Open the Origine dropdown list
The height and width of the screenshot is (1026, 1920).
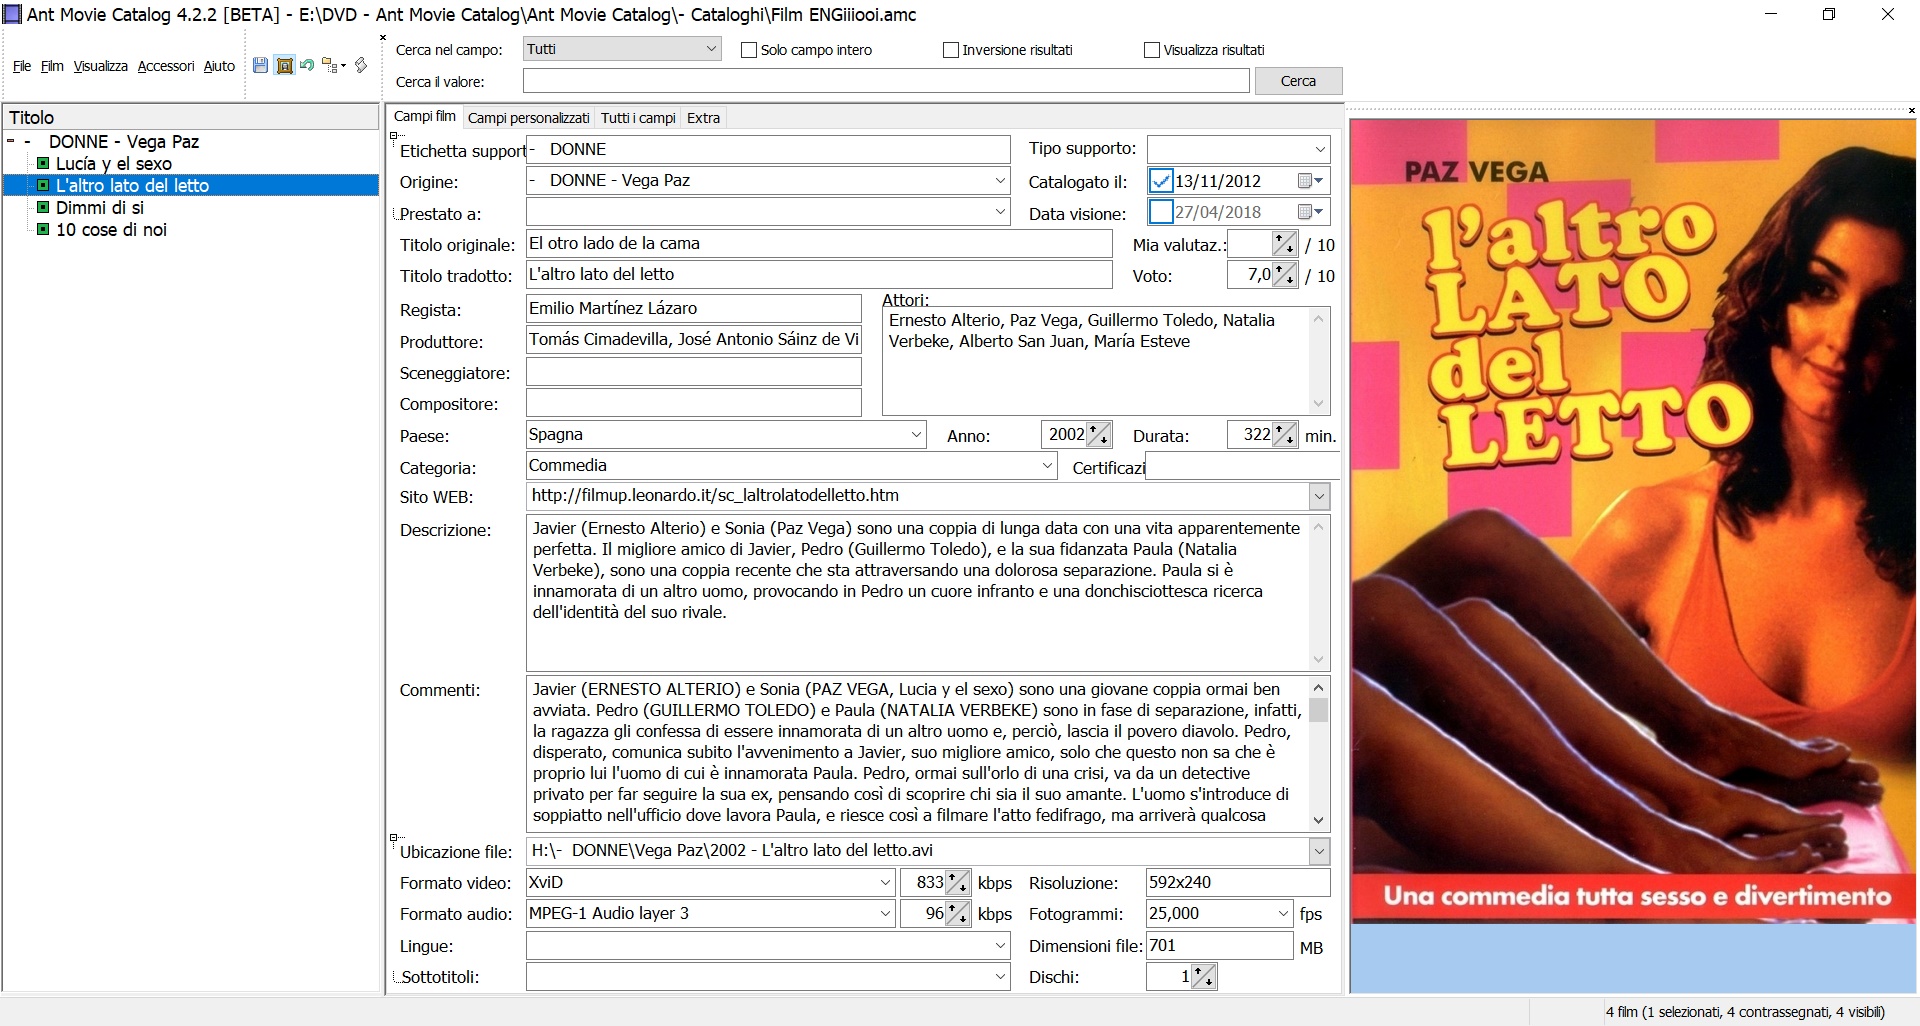point(1000,181)
